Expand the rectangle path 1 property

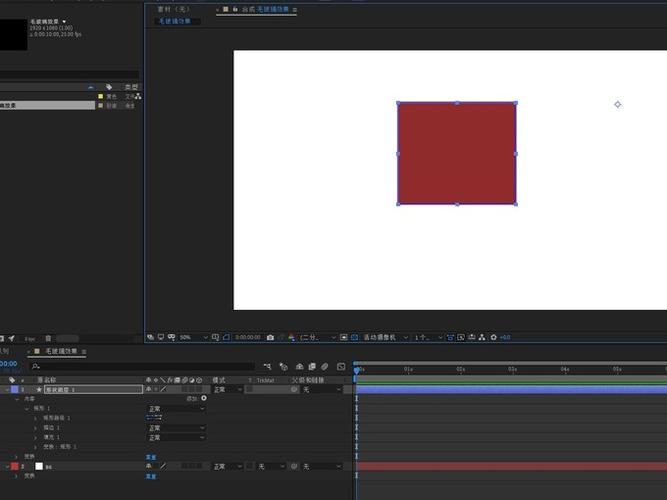pyautogui.click(x=35, y=418)
